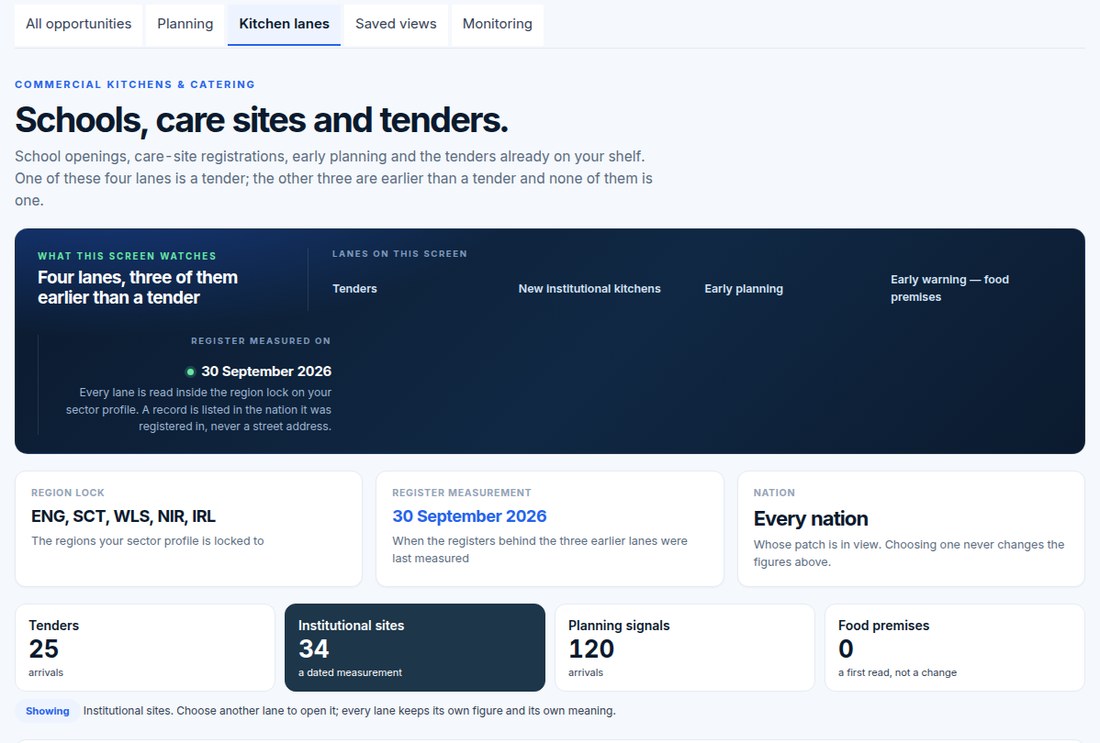1100x743 pixels.
Task: Open the Saved views tab
Action: click(396, 25)
